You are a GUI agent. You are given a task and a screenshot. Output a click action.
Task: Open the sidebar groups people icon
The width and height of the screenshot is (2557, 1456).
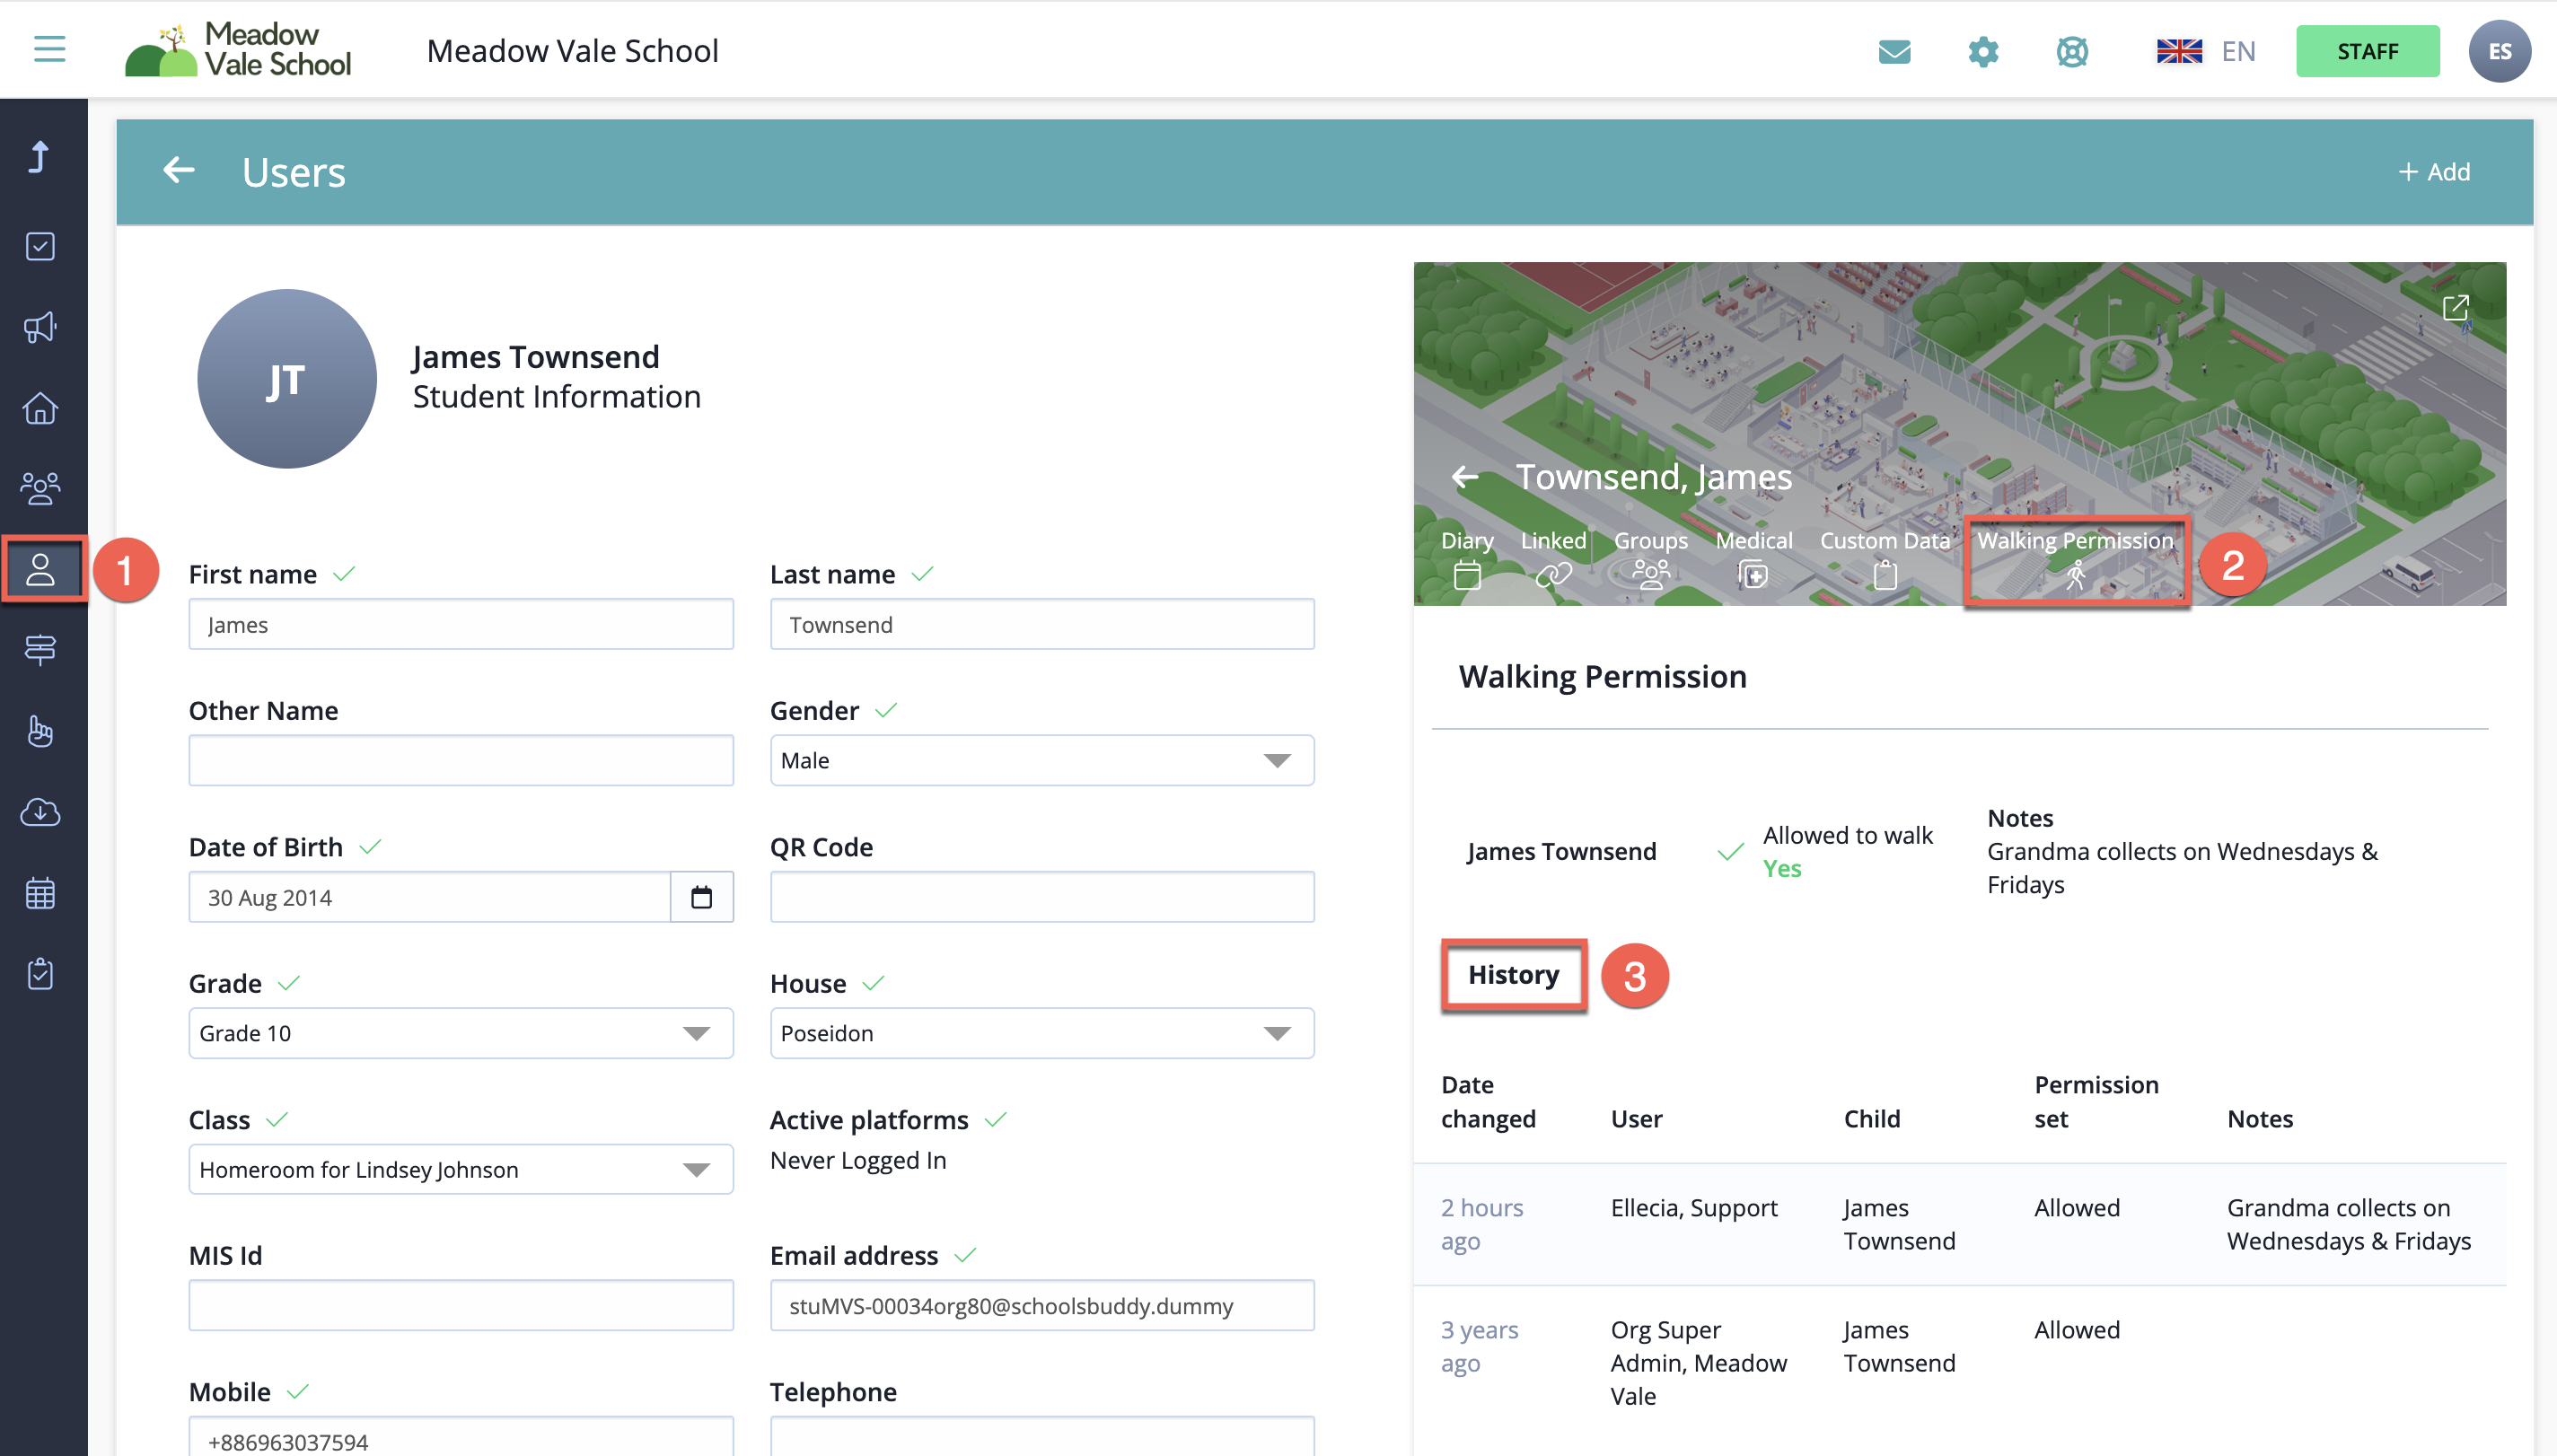point(40,488)
